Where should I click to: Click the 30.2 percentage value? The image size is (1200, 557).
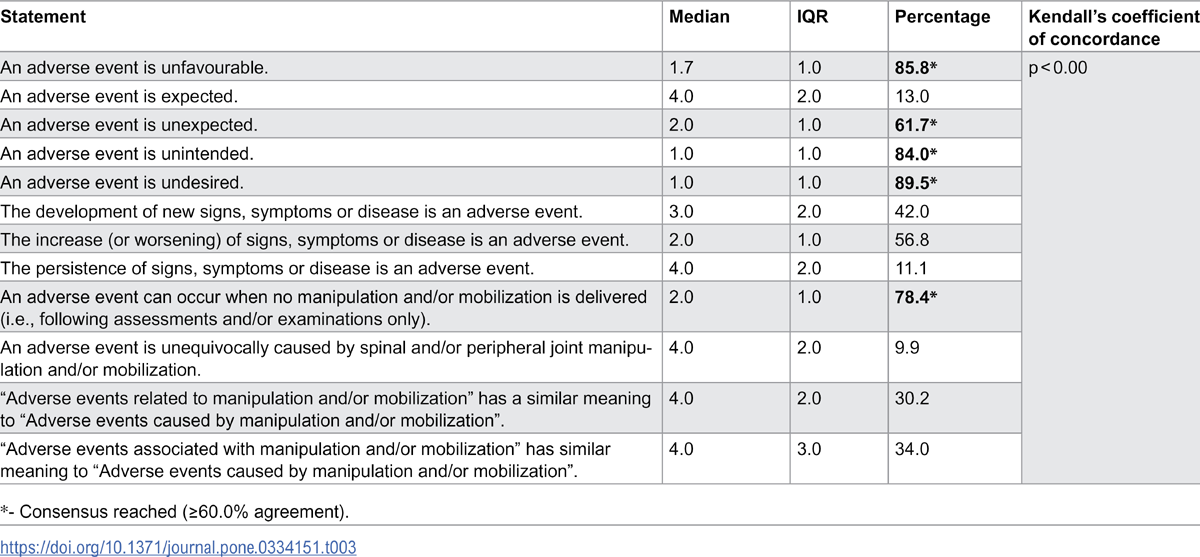[911, 398]
